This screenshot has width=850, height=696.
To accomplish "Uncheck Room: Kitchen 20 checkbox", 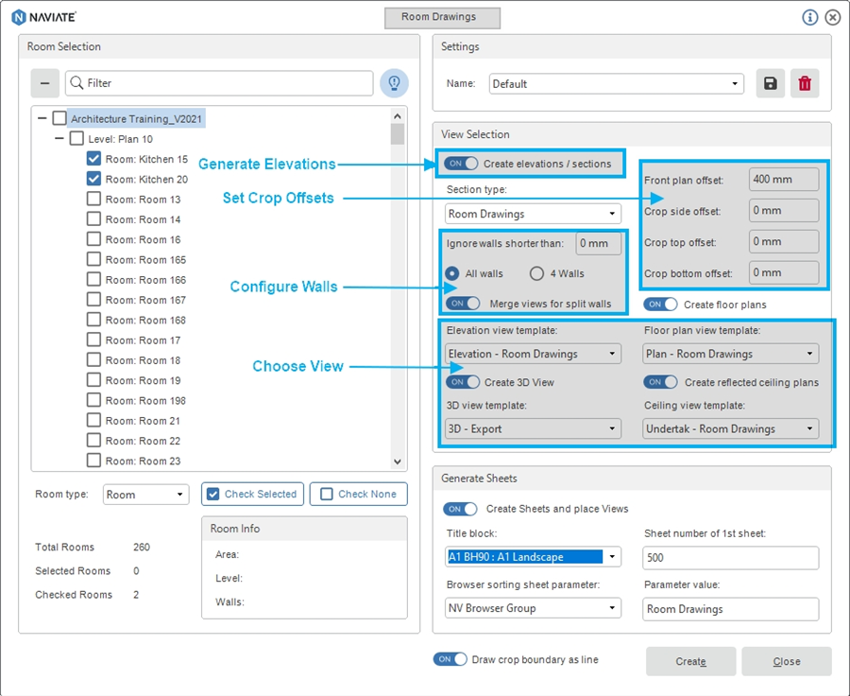I will point(94,178).
